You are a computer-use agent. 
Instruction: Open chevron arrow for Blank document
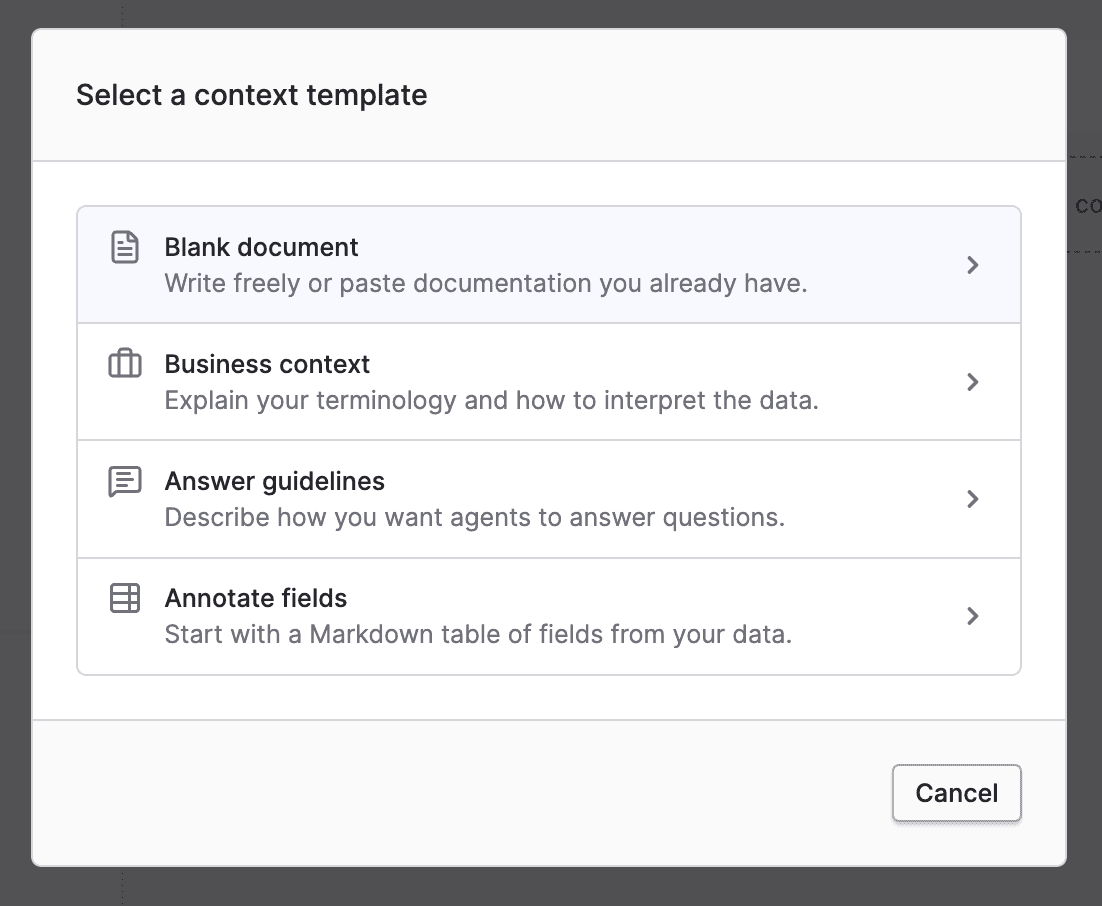point(973,265)
